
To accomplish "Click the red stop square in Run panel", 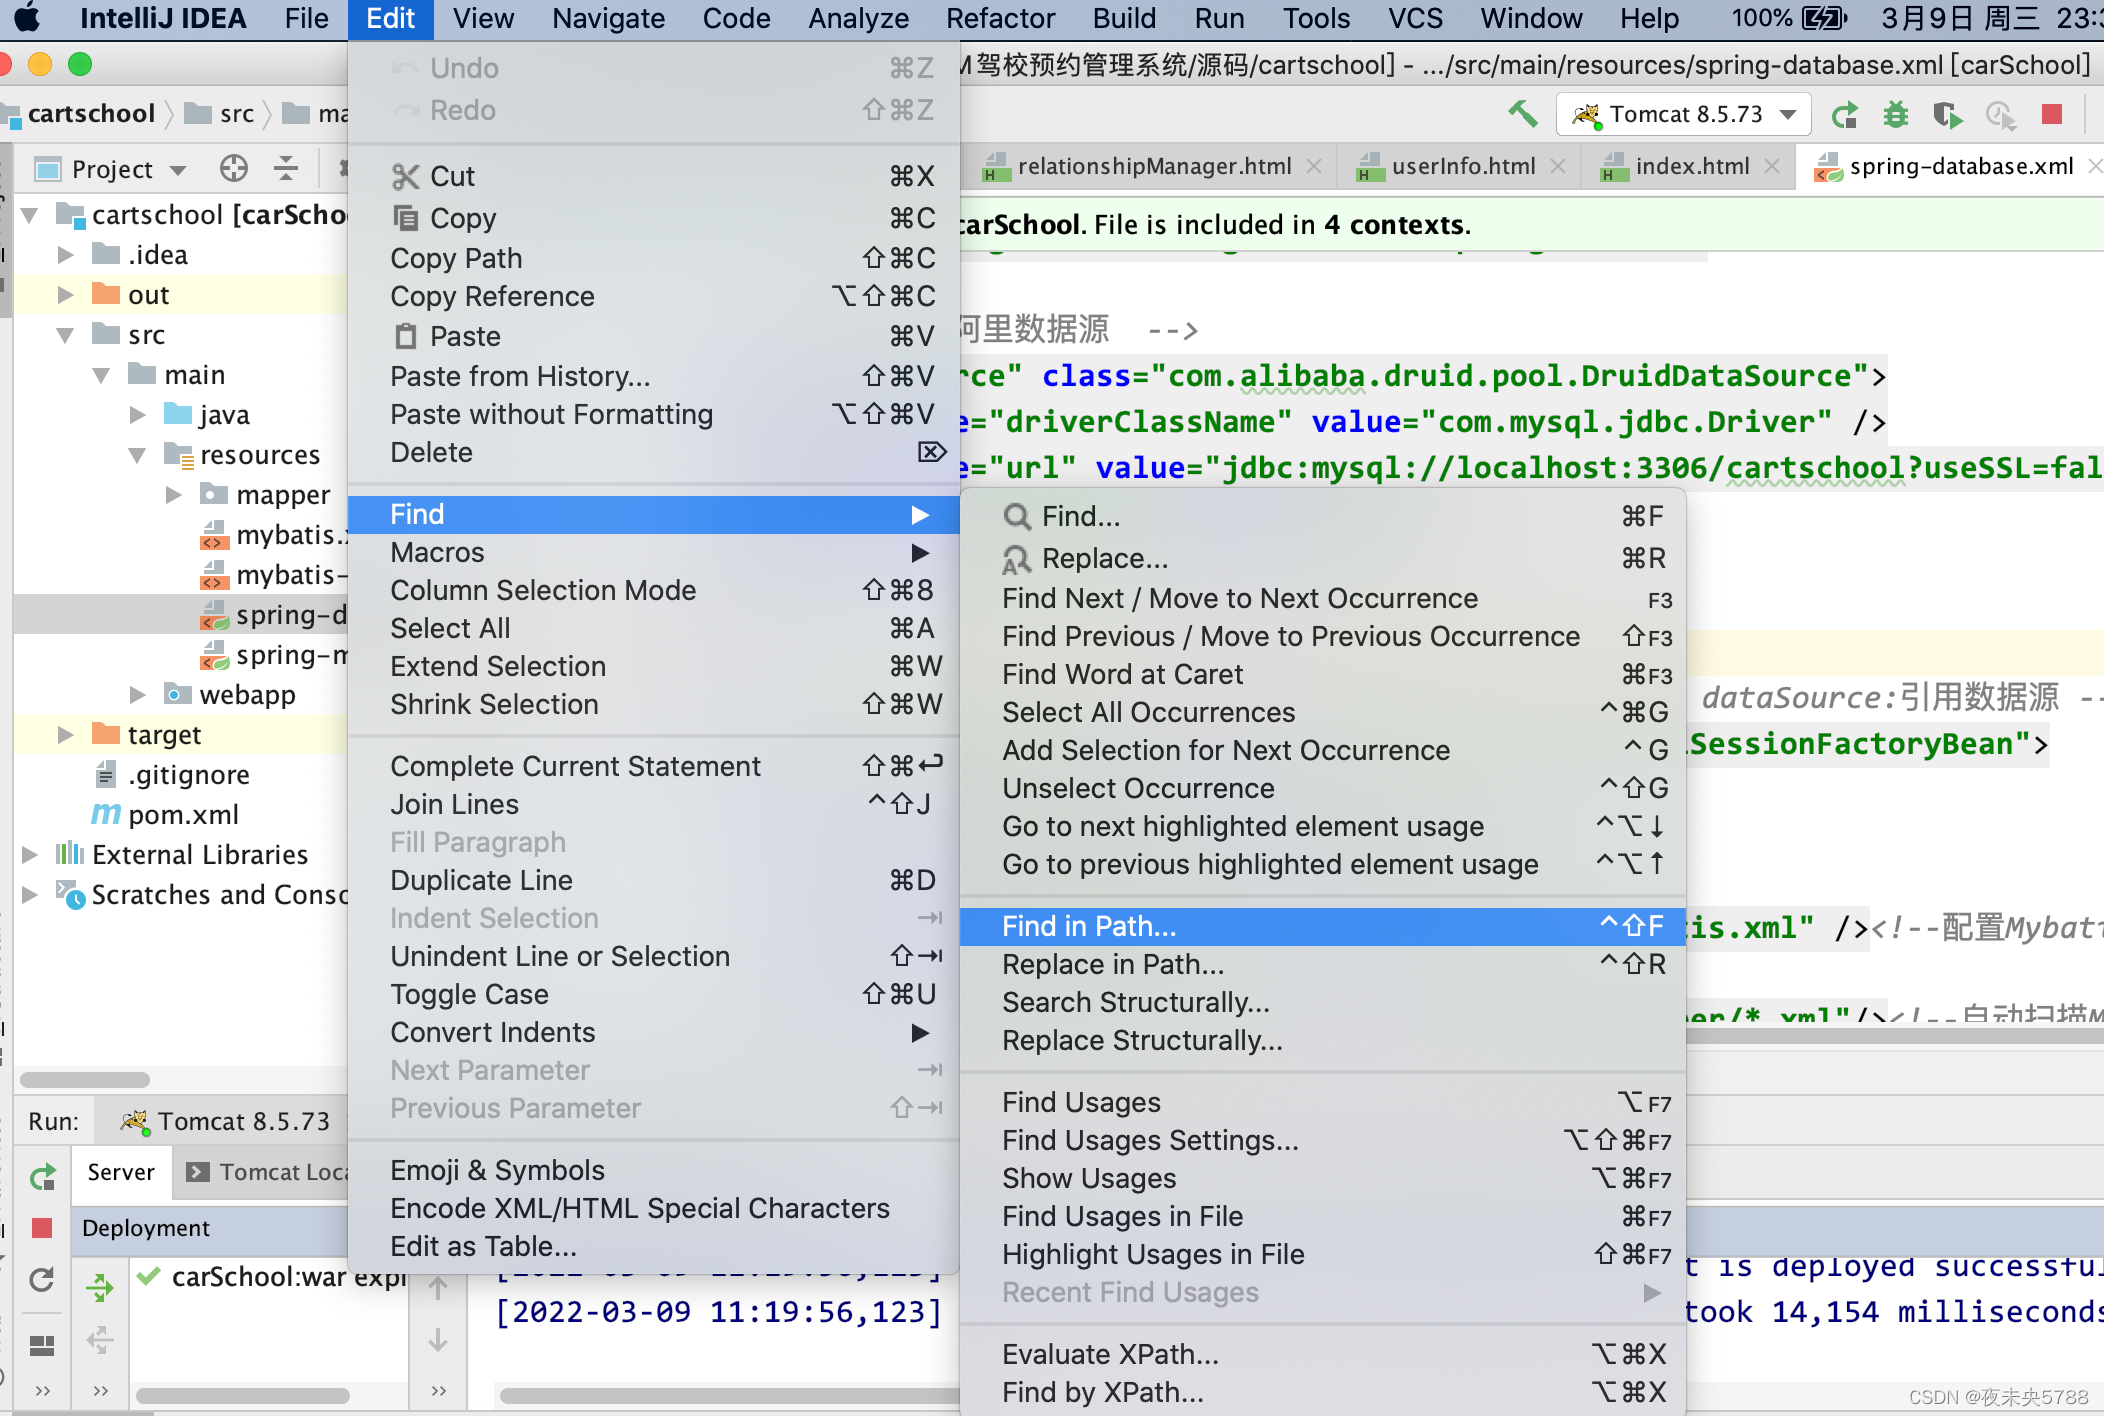I will 42,1227.
